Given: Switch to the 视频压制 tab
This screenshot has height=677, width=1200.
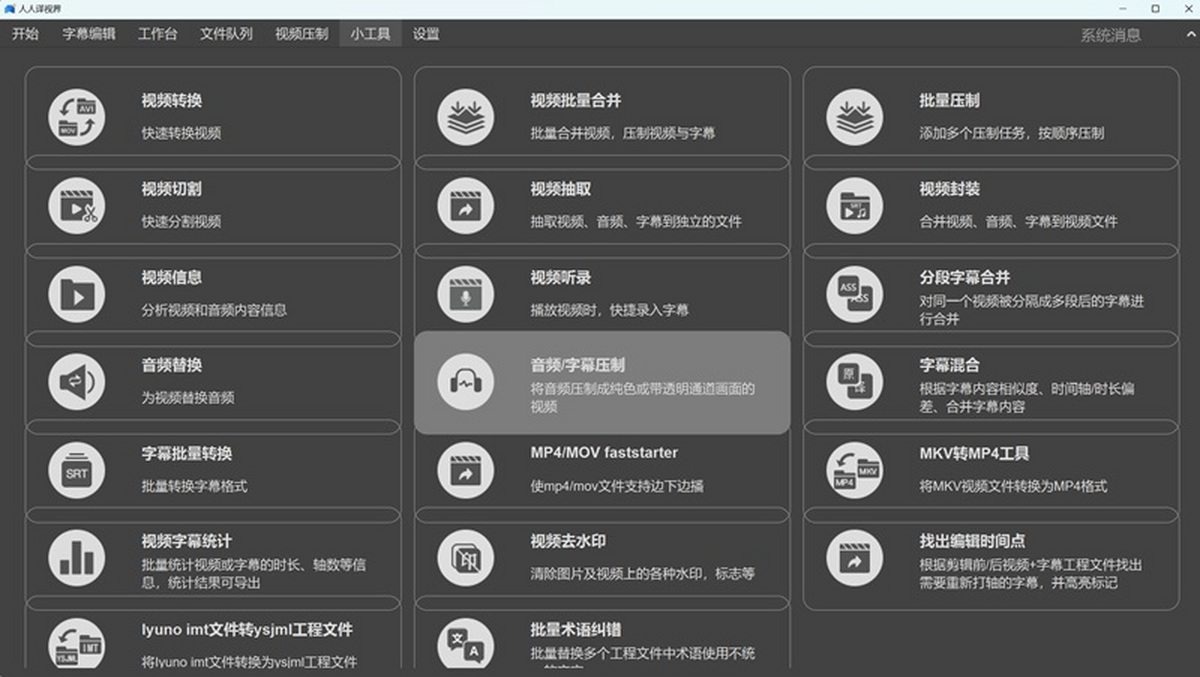Looking at the screenshot, I should pos(301,34).
